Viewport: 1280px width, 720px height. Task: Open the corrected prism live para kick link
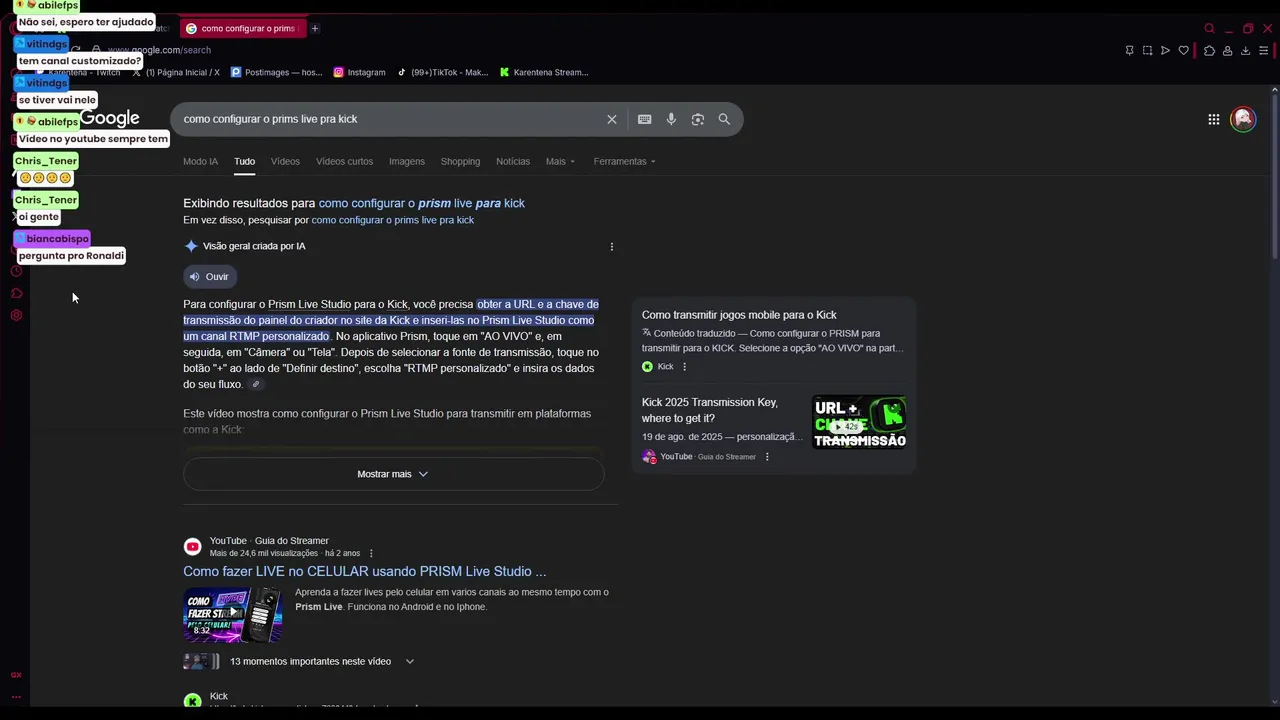click(421, 203)
